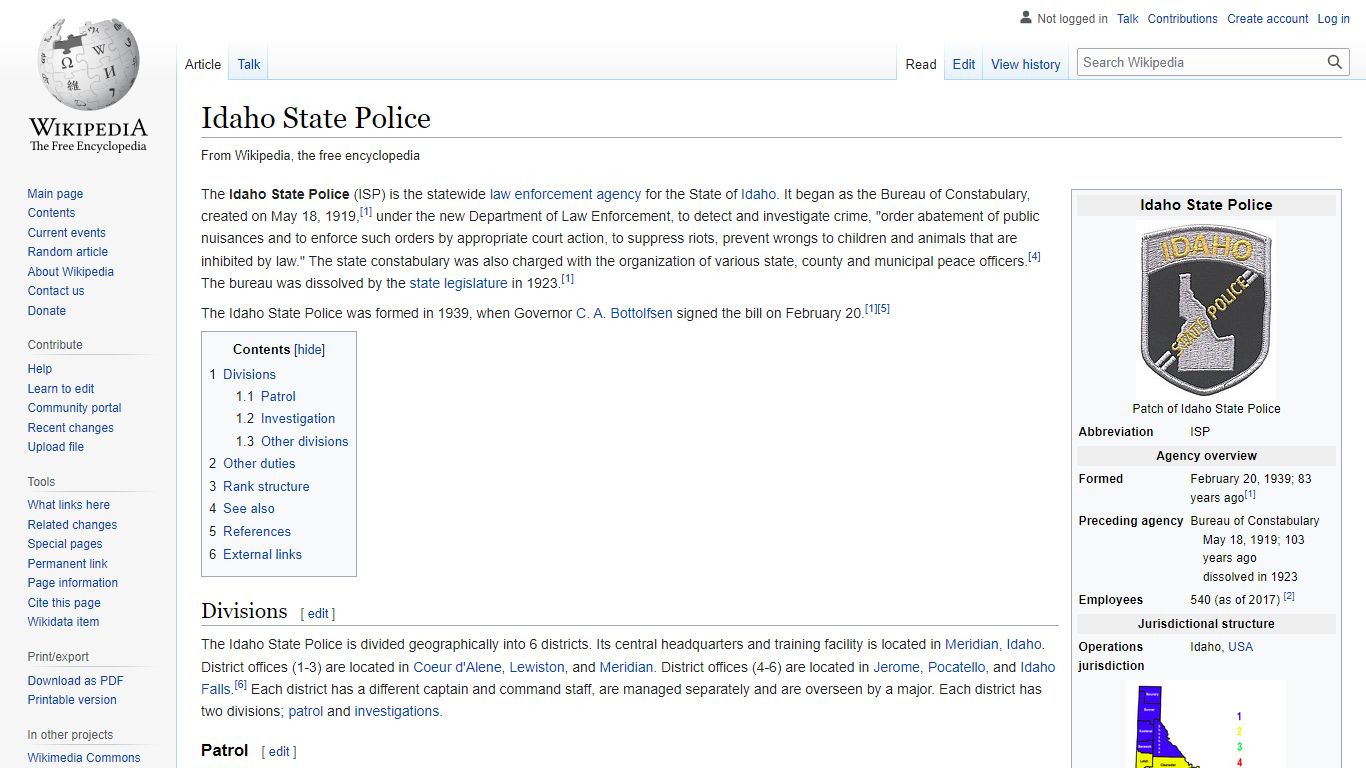Click Download as PDF
The width and height of the screenshot is (1366, 768).
[75, 681]
